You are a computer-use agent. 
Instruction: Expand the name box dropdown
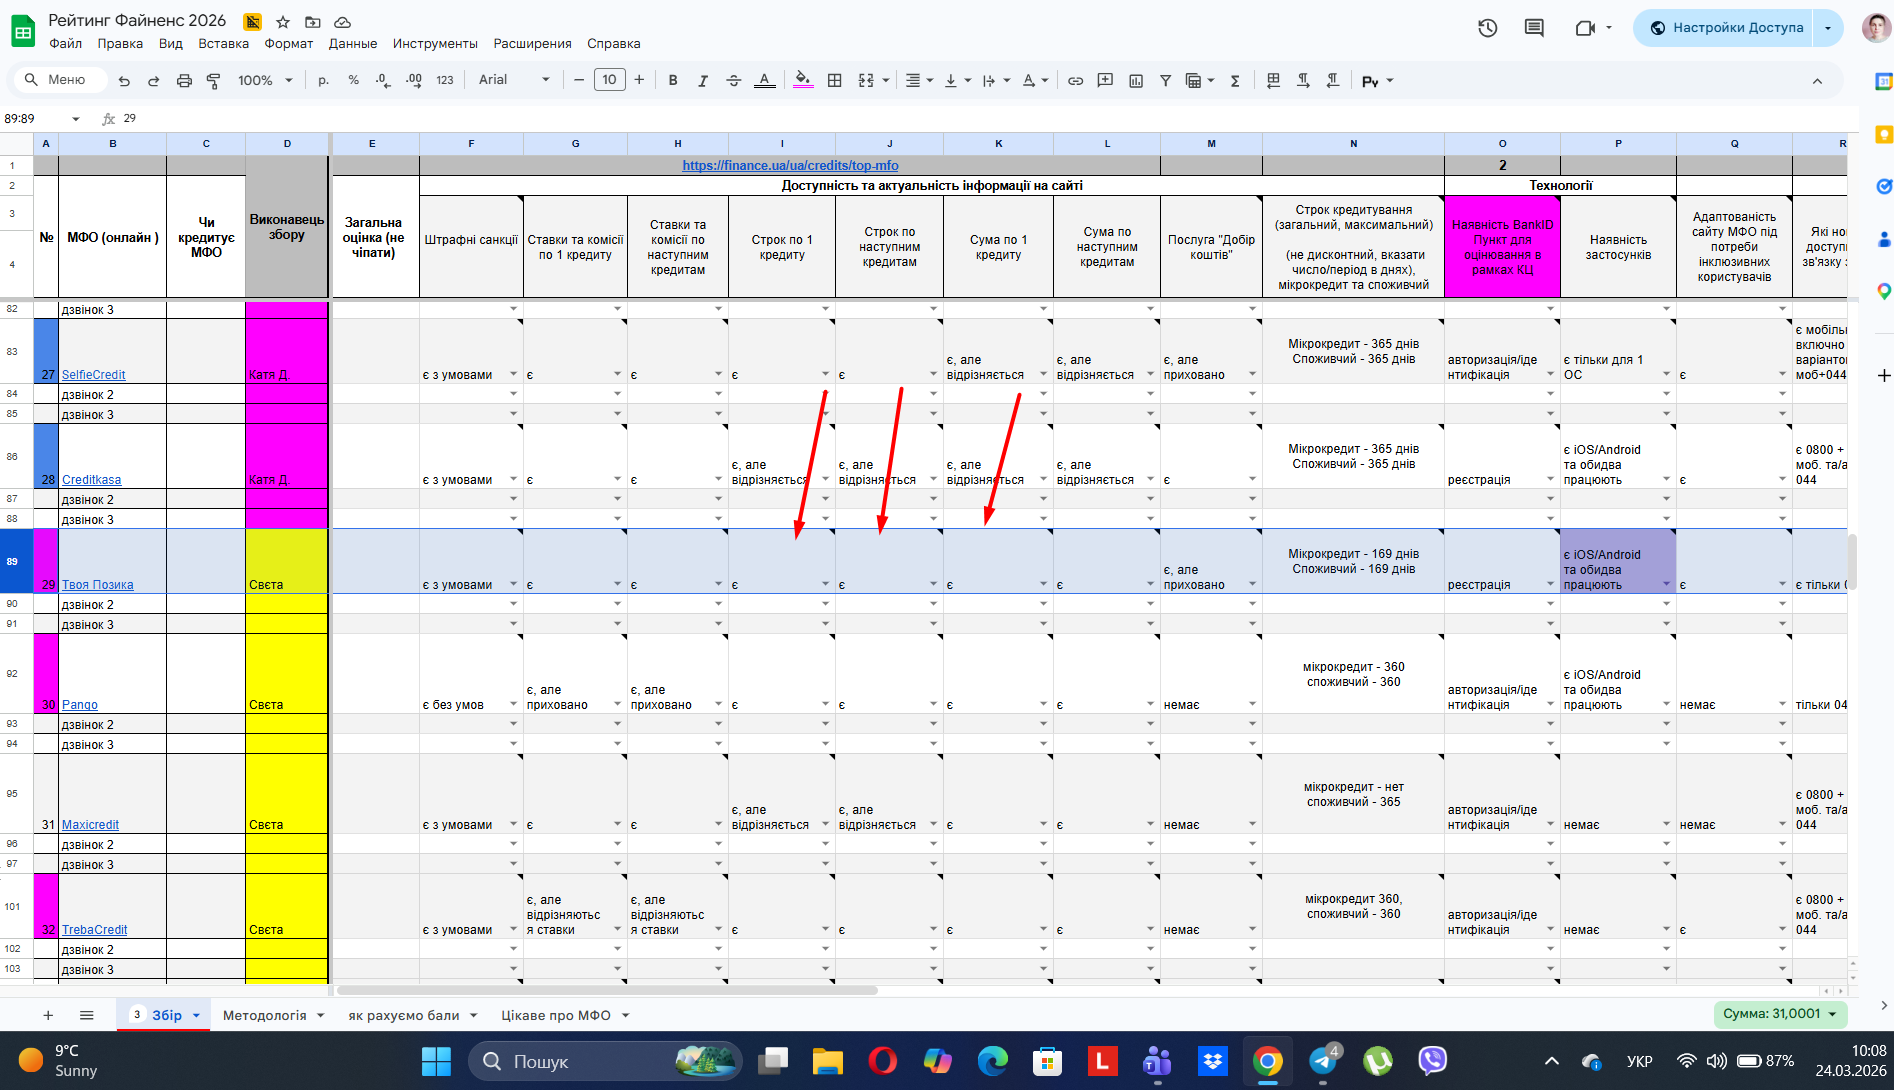click(75, 119)
